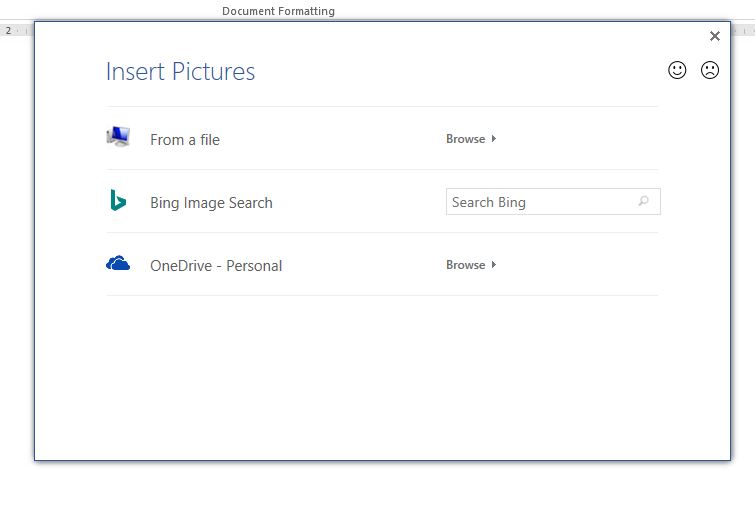The width and height of the screenshot is (755, 507).
Task: Select the Bing Image Search label
Action: coord(211,203)
